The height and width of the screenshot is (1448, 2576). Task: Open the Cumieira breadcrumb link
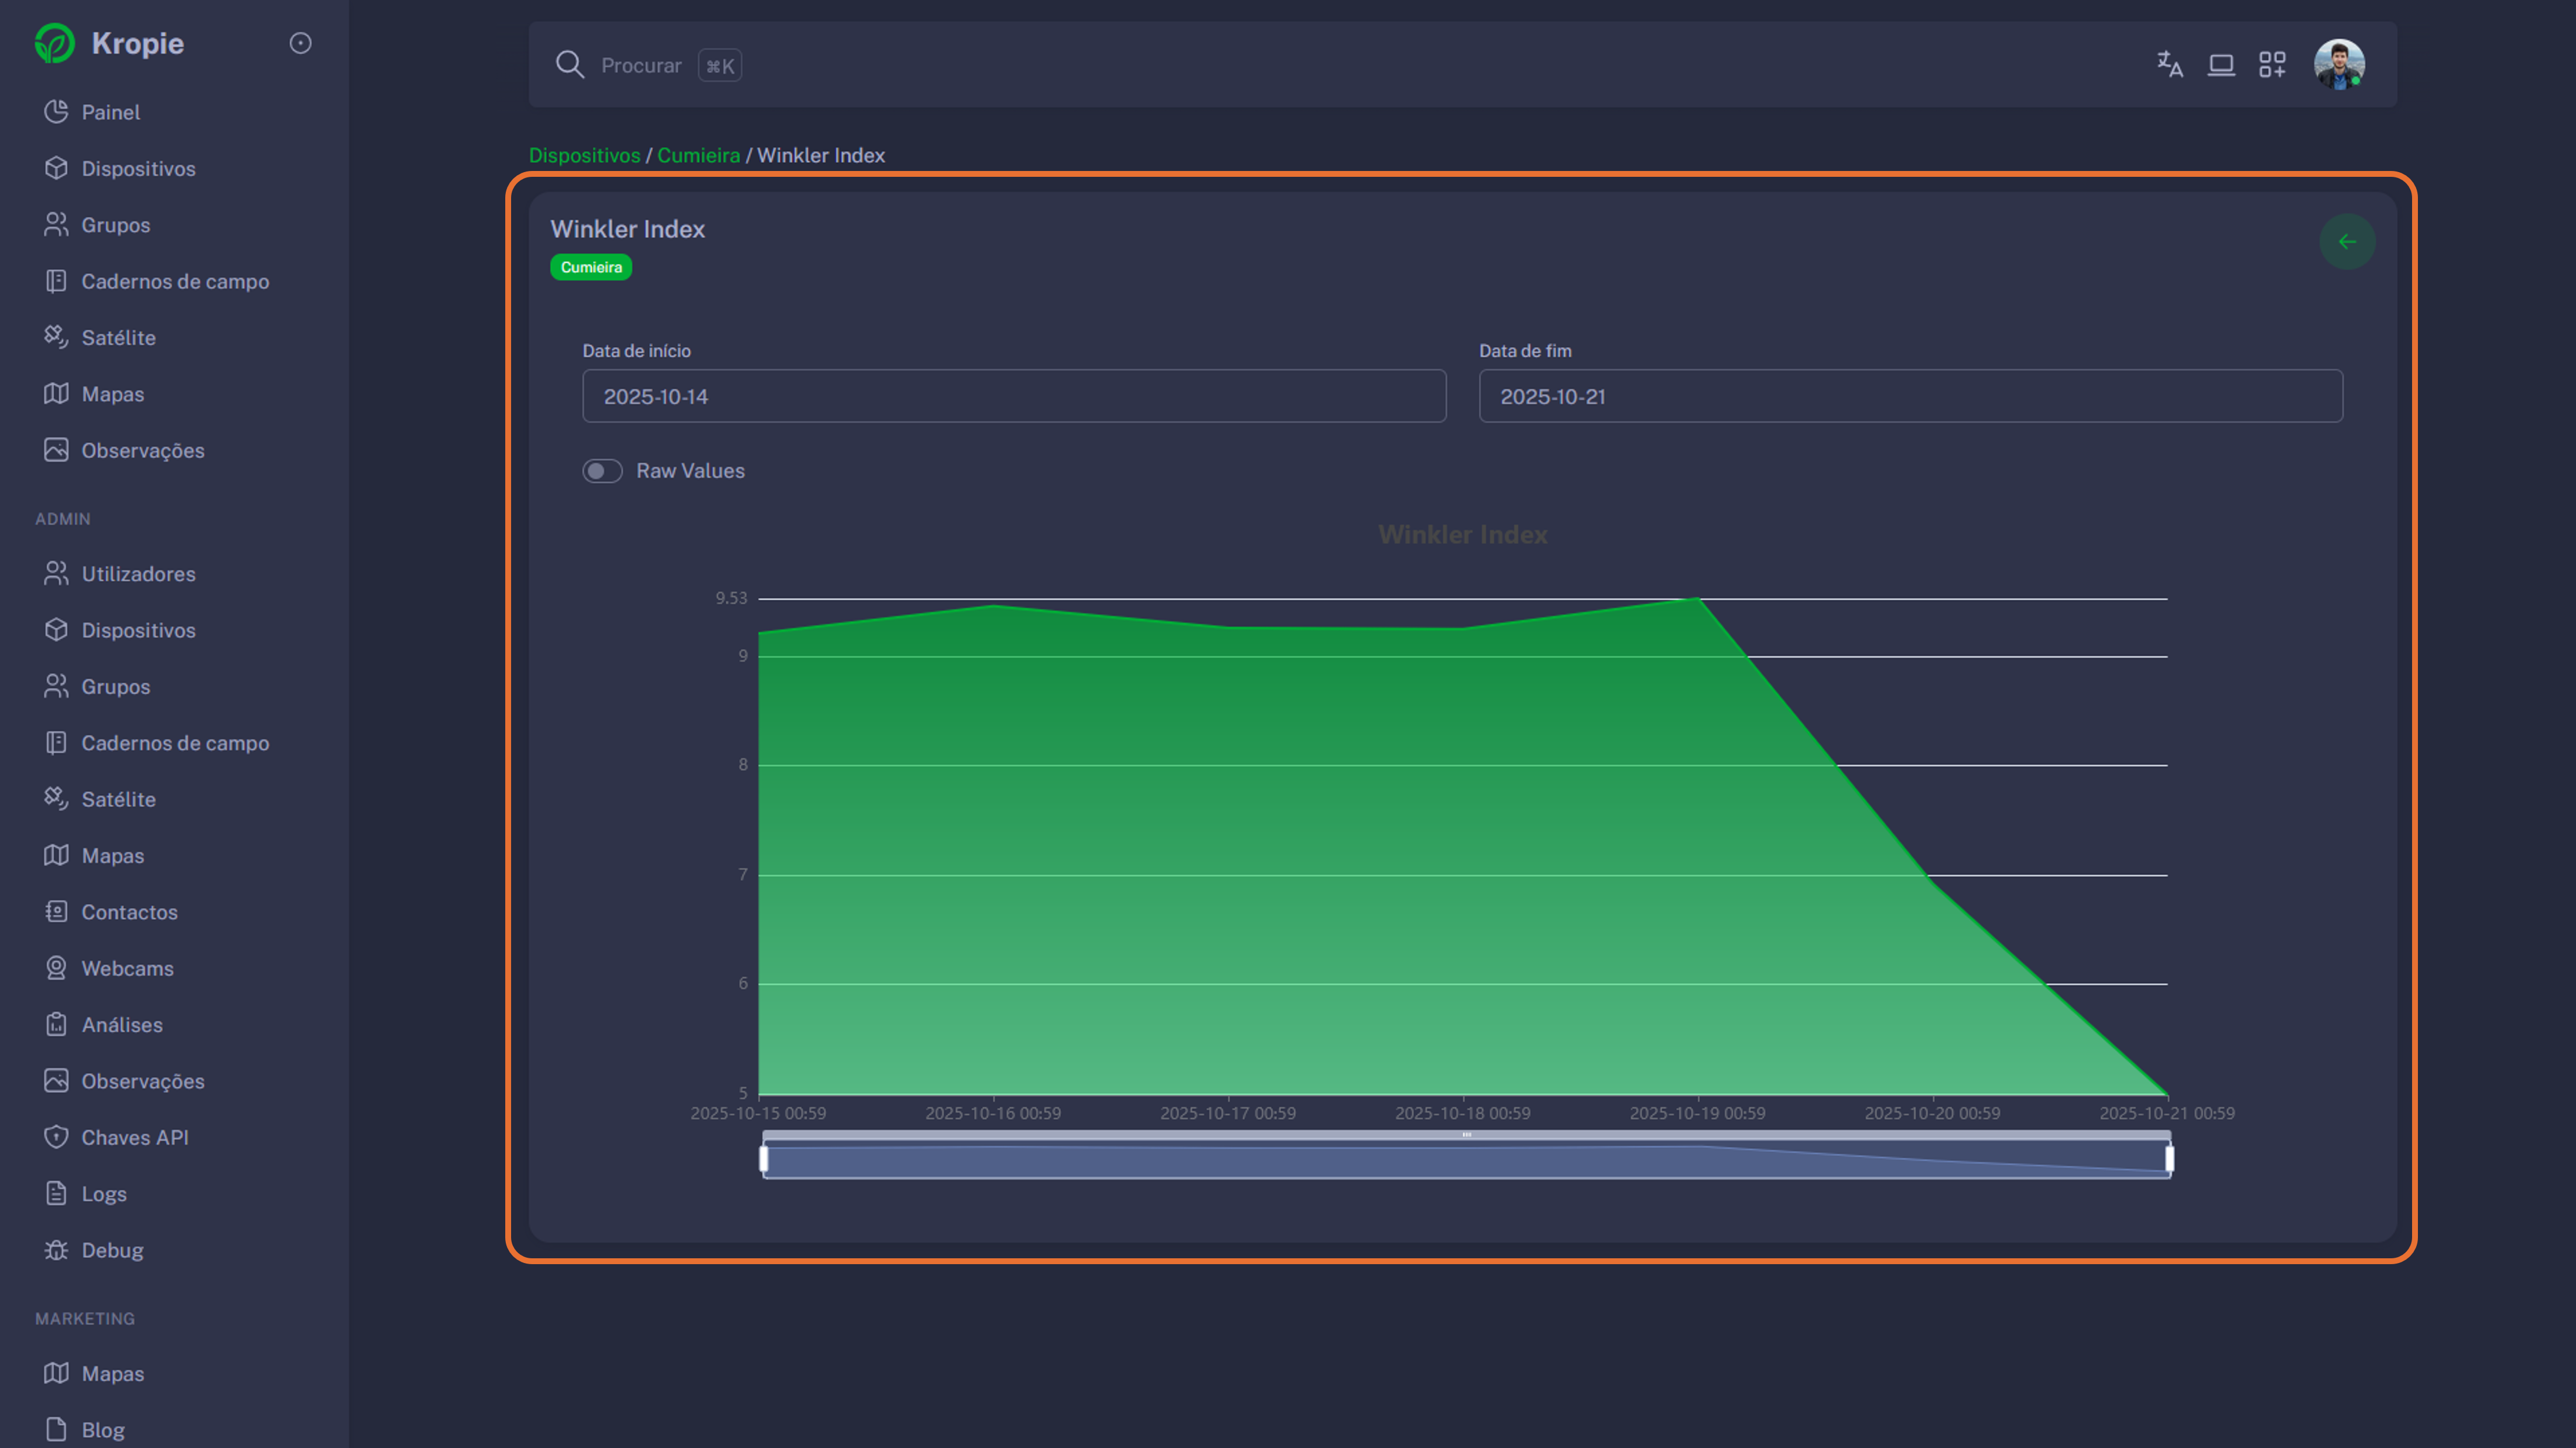pos(698,155)
